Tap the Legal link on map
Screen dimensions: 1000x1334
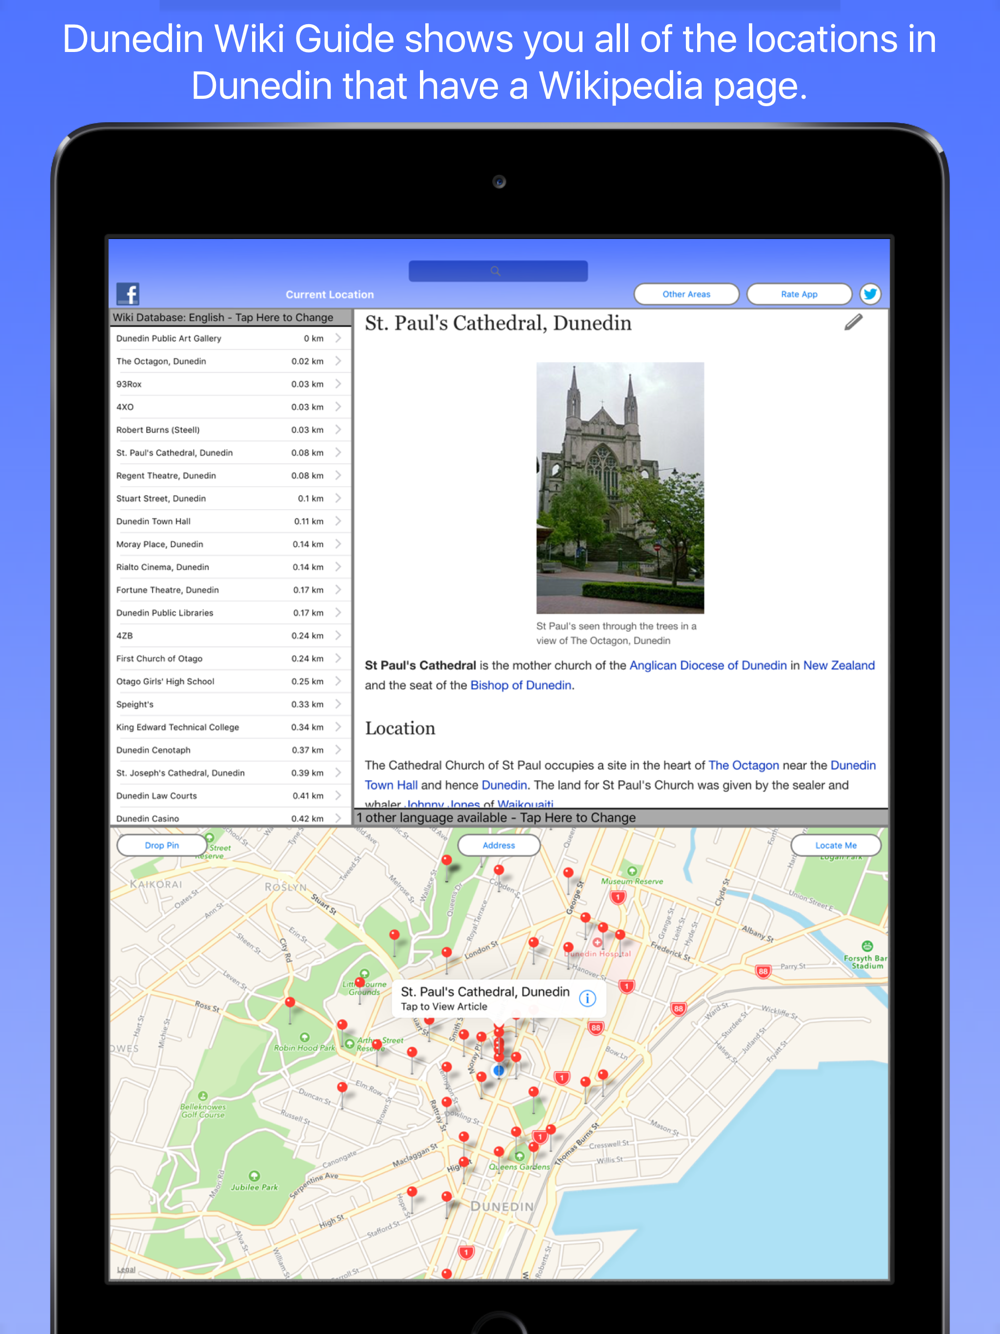click(x=126, y=1270)
